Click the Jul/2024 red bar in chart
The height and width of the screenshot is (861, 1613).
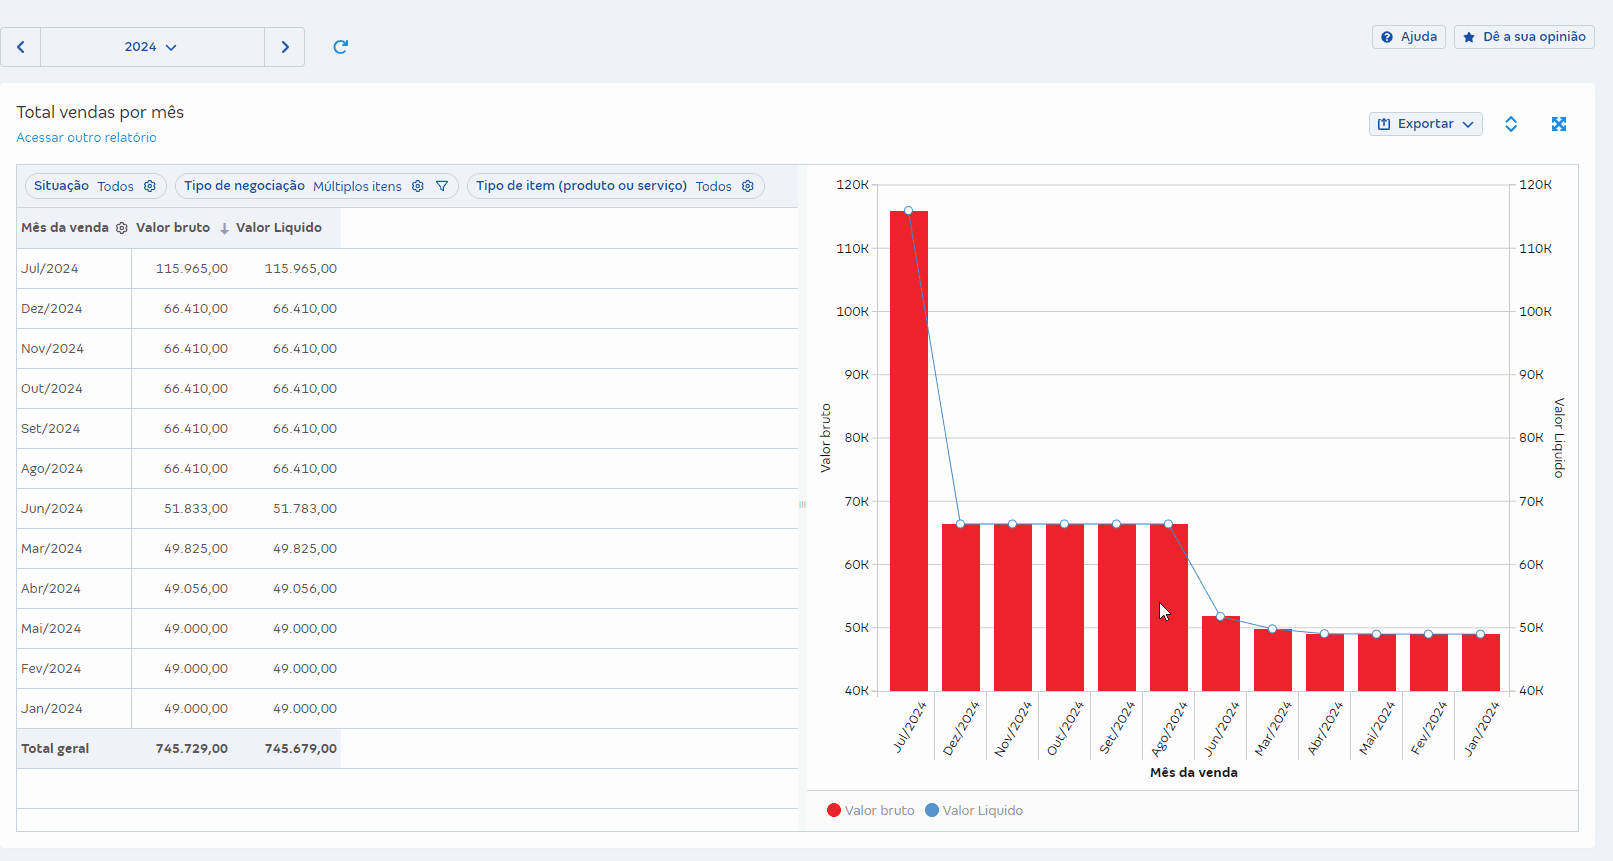909,450
